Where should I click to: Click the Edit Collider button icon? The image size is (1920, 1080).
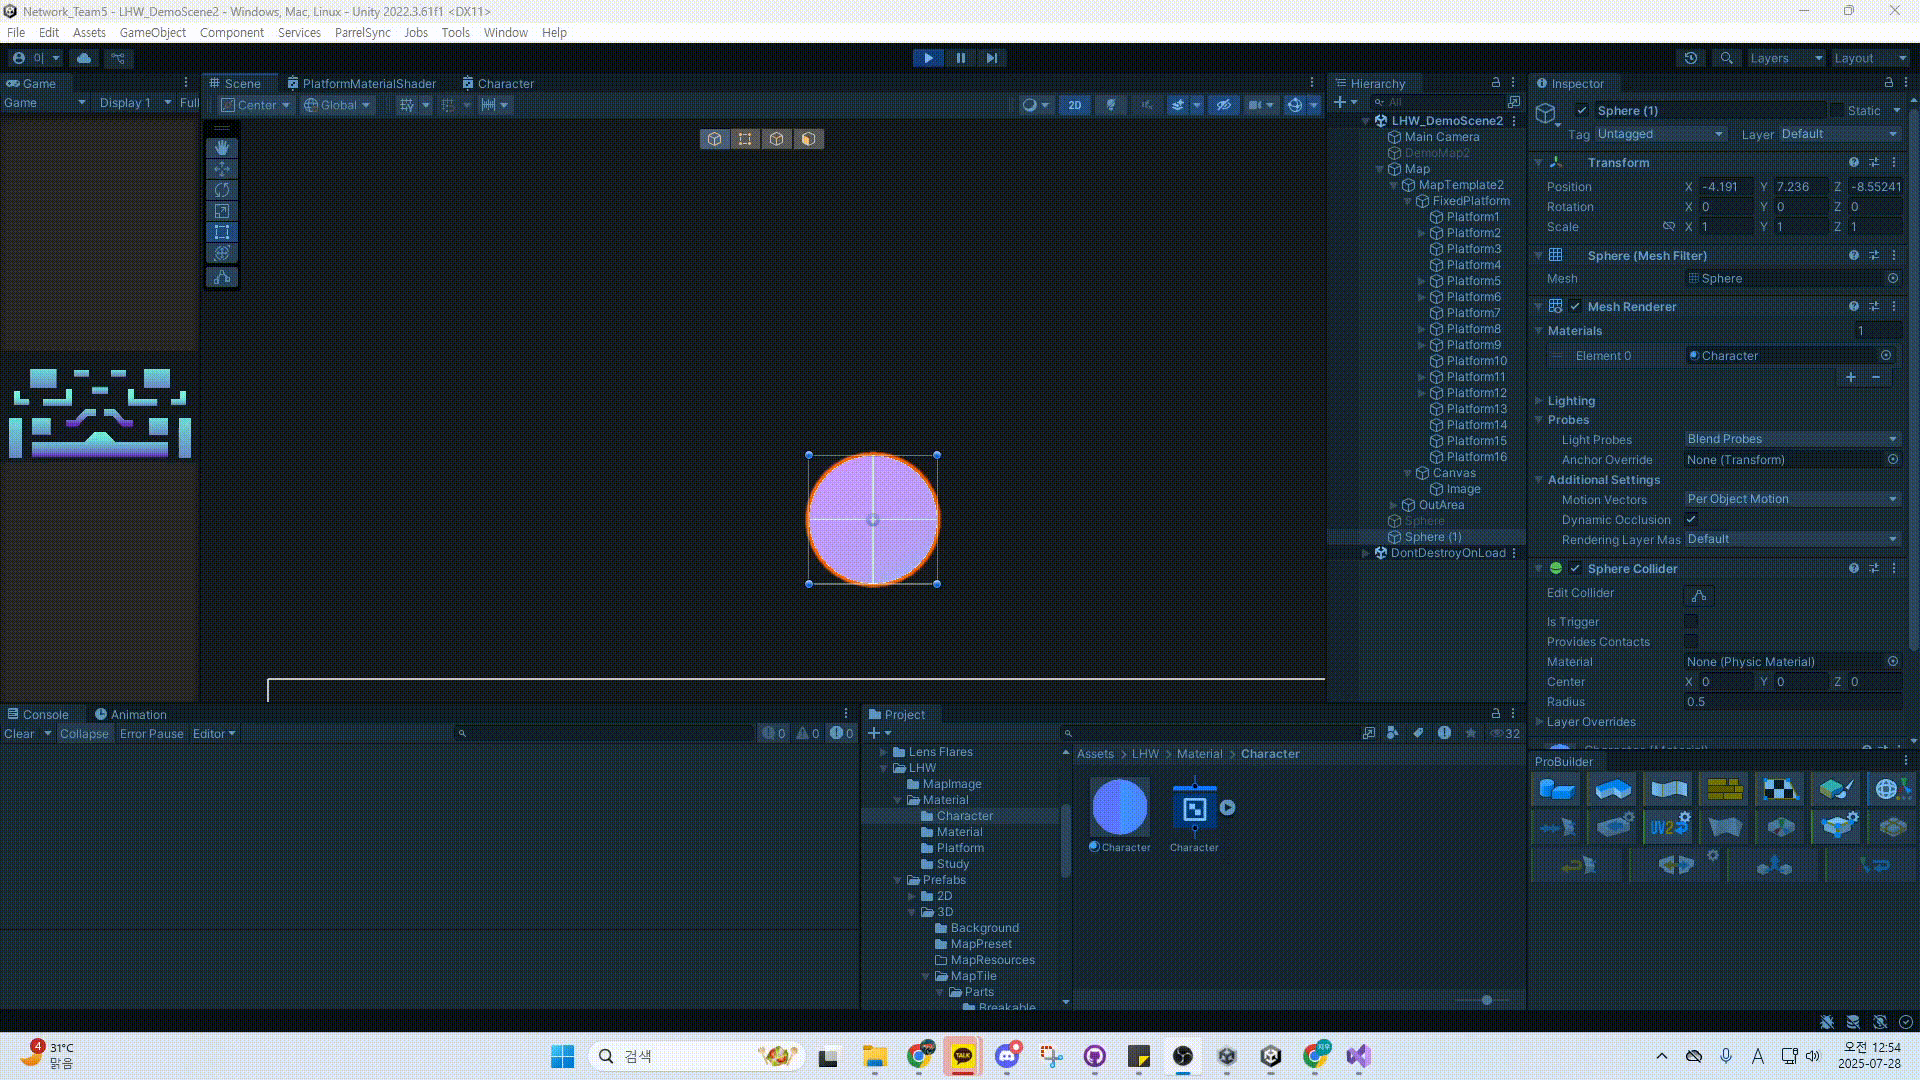point(1699,596)
